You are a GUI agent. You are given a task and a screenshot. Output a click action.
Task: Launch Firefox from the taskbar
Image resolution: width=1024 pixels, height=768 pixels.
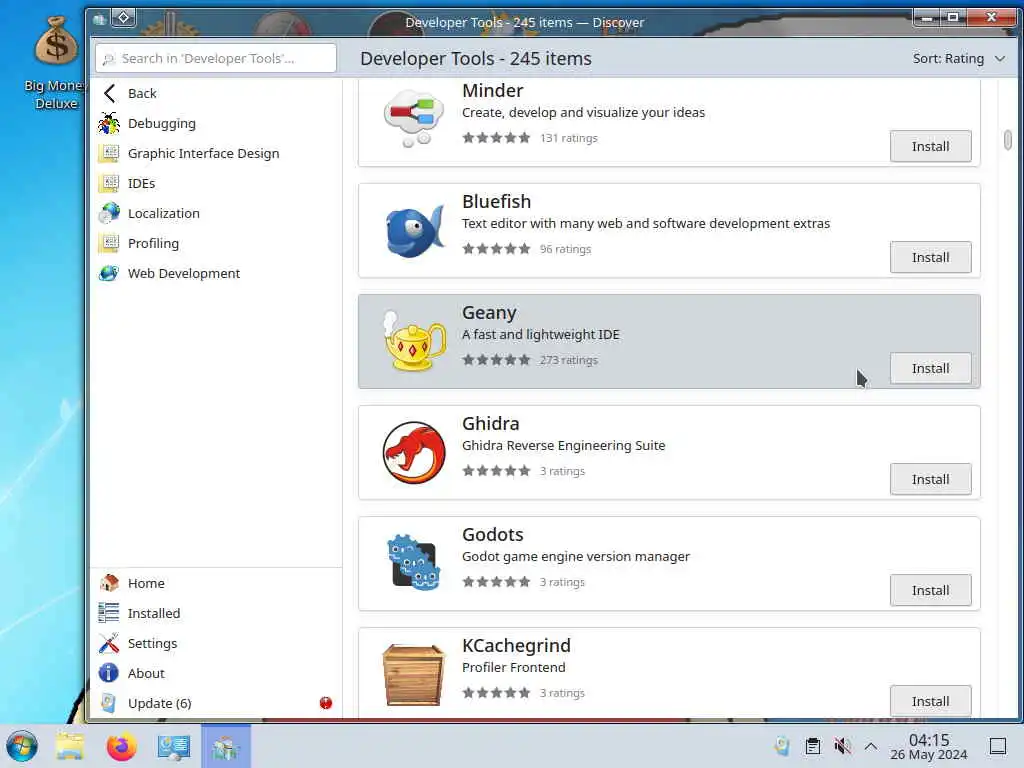[x=121, y=746]
